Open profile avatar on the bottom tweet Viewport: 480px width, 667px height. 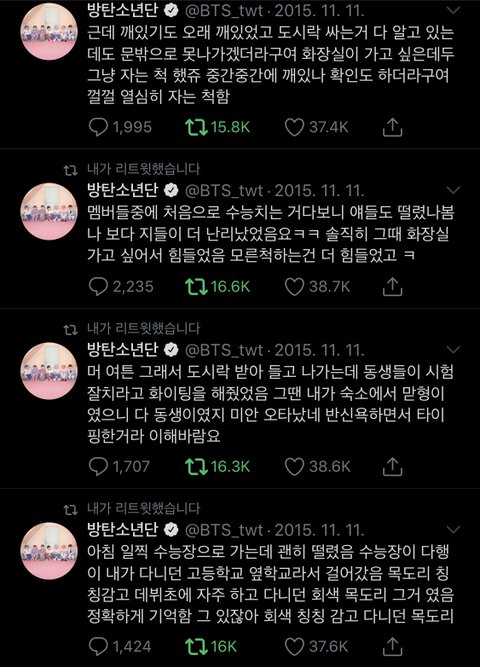tap(49, 551)
